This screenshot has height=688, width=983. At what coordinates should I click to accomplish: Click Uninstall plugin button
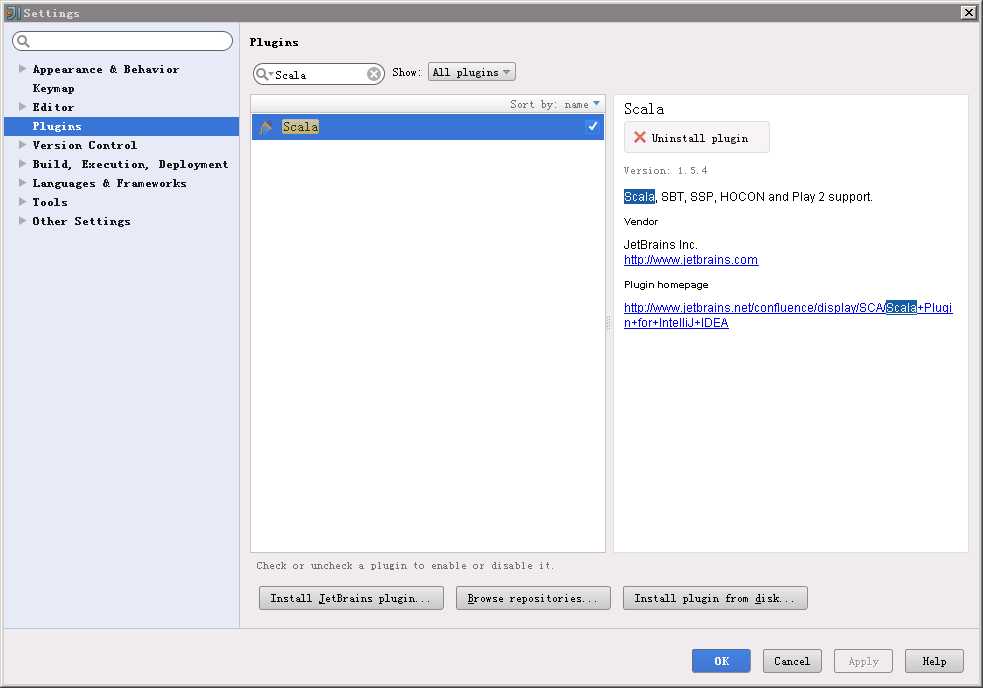[x=697, y=137]
